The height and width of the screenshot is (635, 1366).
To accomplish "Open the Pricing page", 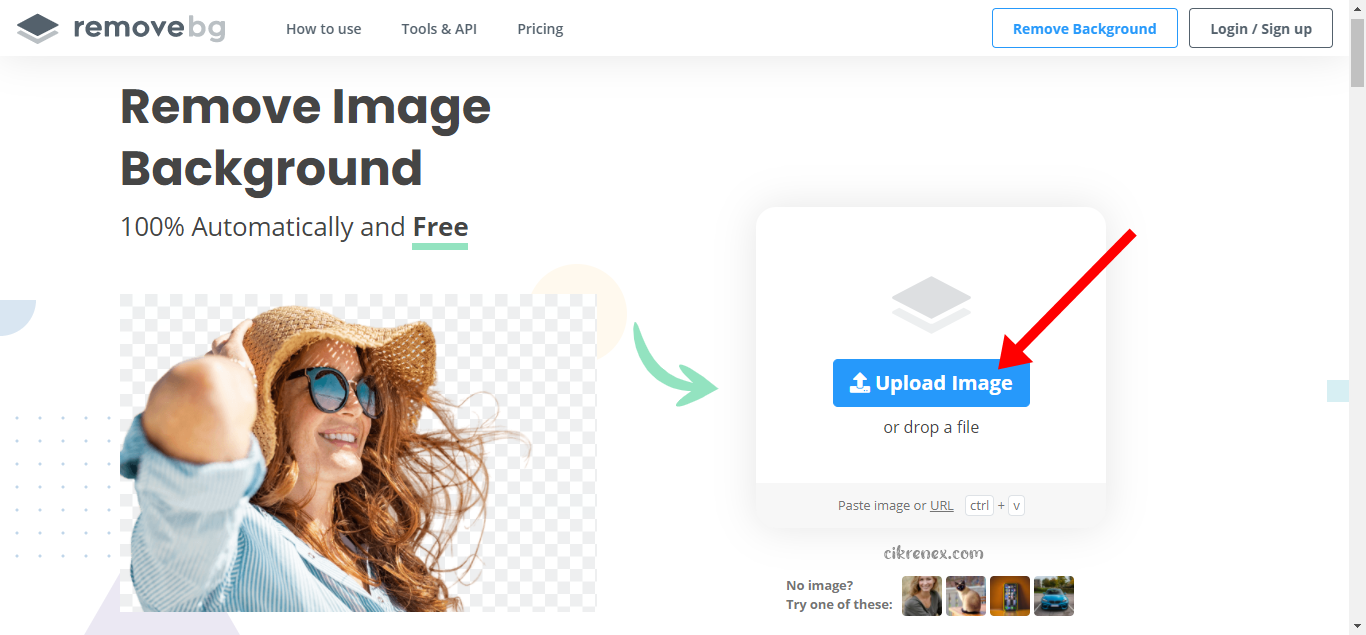I will click(539, 29).
